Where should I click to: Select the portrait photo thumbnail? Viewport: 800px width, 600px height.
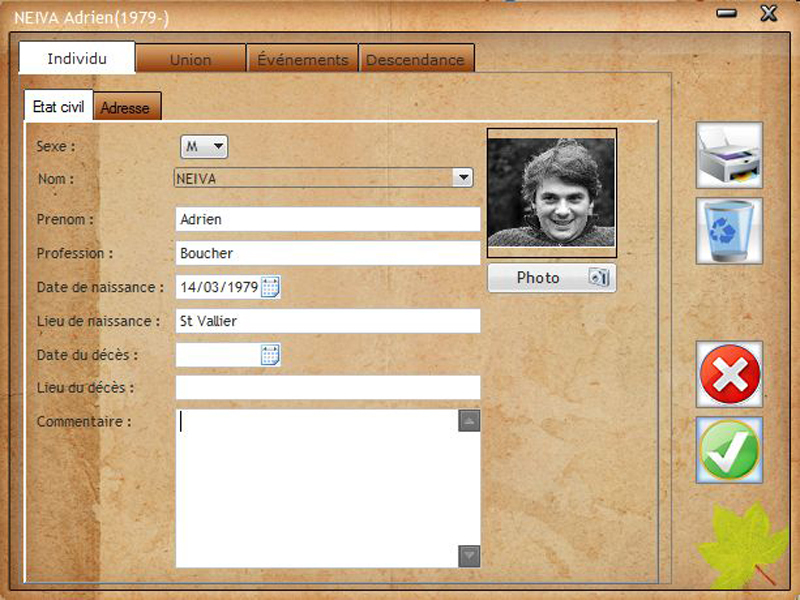coord(552,193)
